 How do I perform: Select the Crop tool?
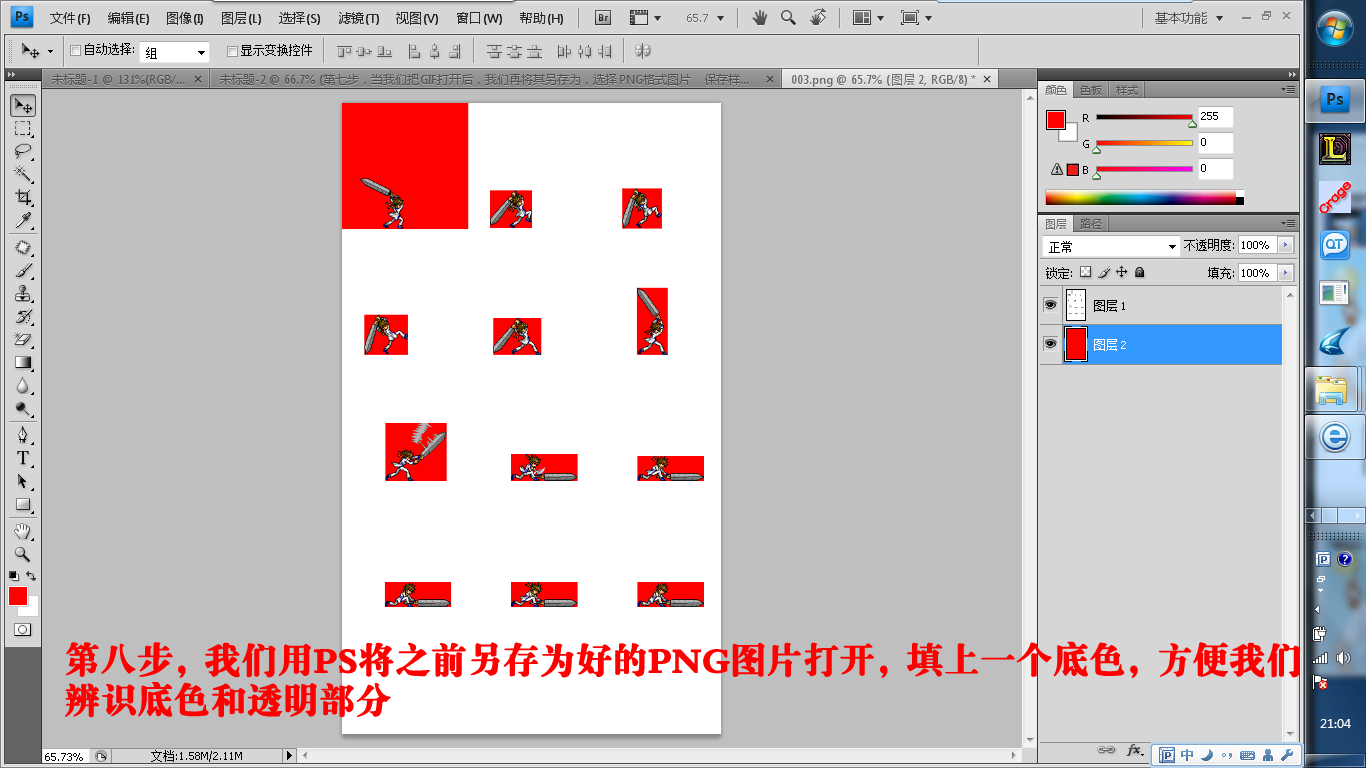(22, 198)
